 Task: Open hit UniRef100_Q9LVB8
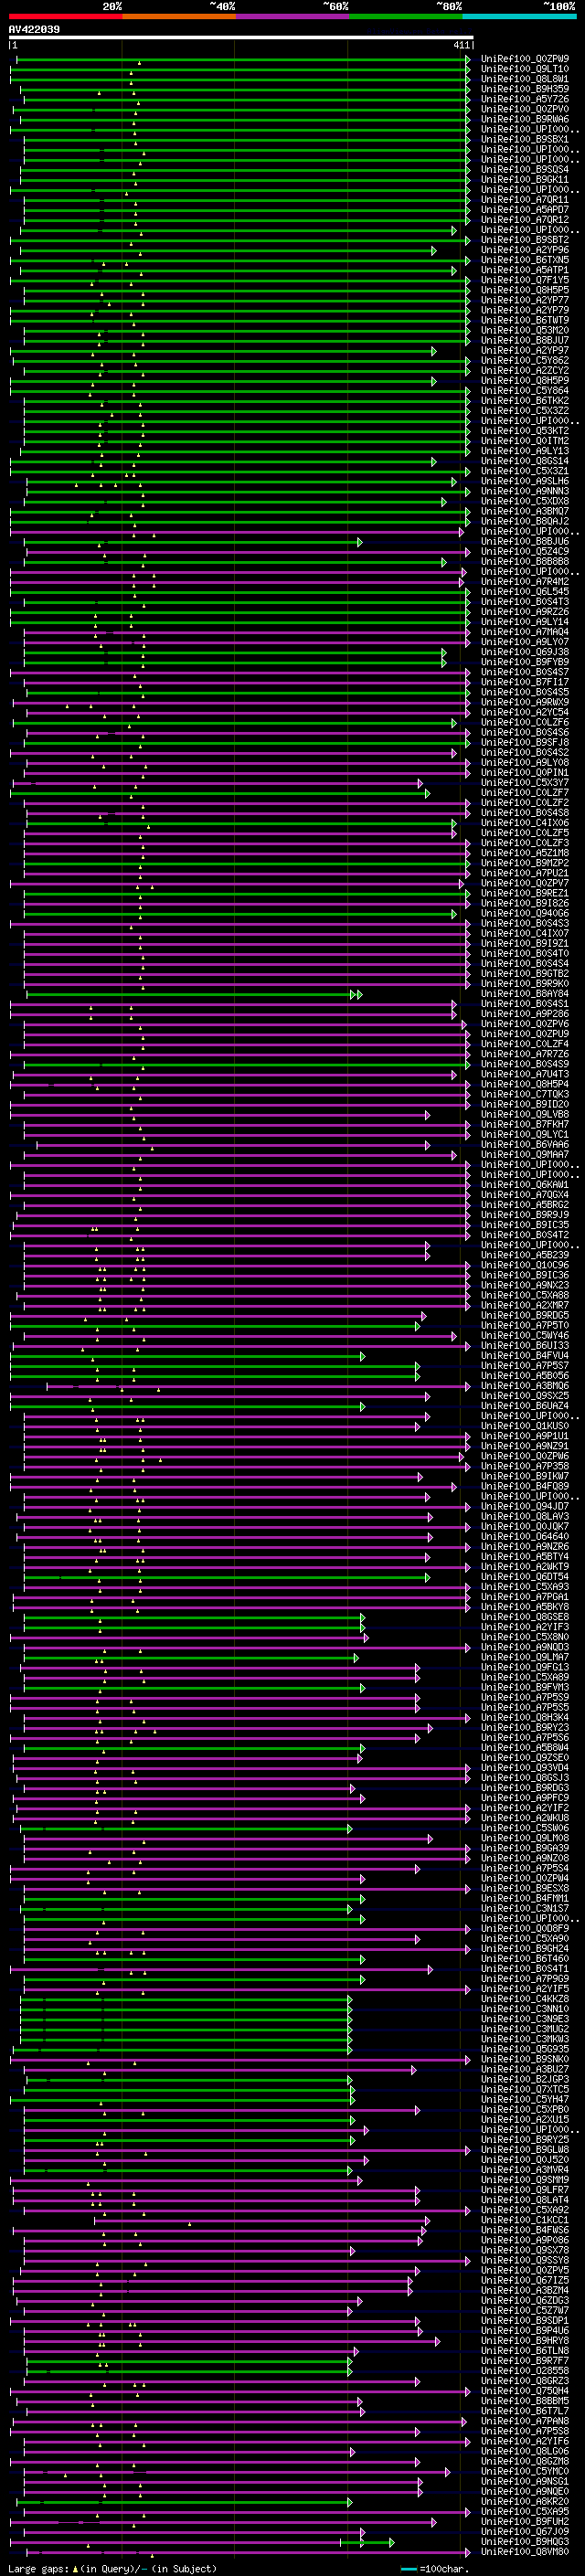pos(524,1114)
